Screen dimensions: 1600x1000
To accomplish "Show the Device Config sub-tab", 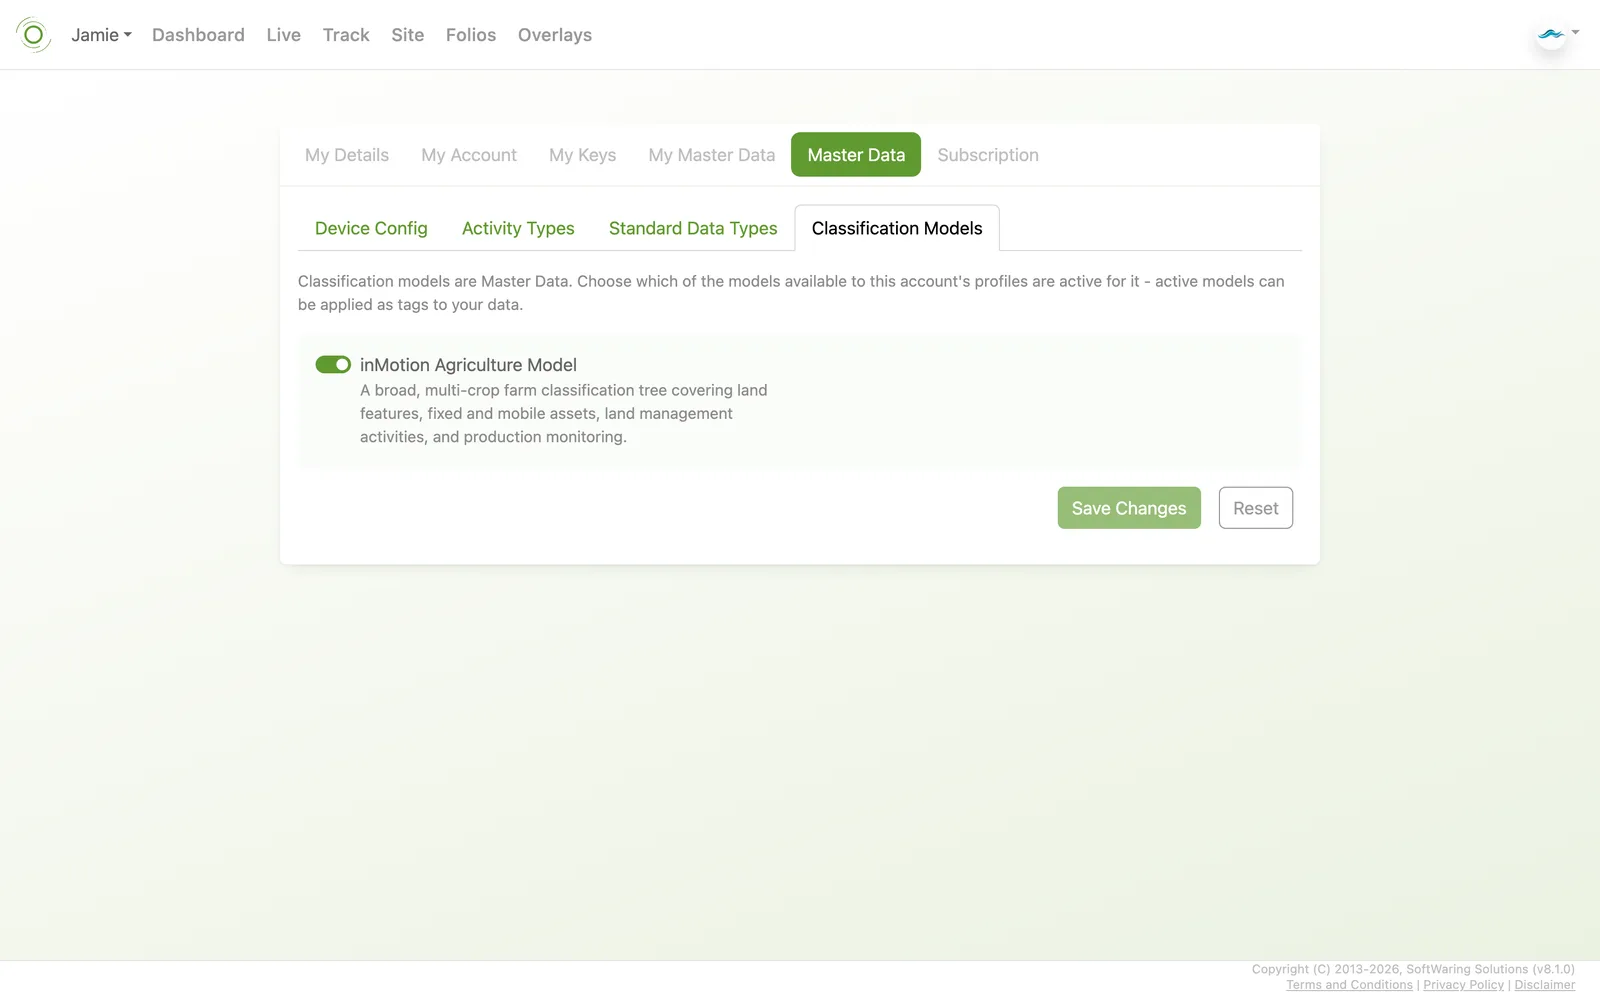I will pos(371,228).
